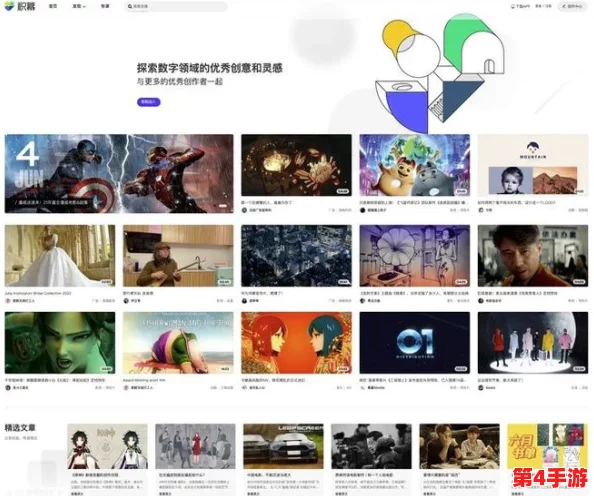Open the Mustang cars Leapscreen article

(x=283, y=446)
